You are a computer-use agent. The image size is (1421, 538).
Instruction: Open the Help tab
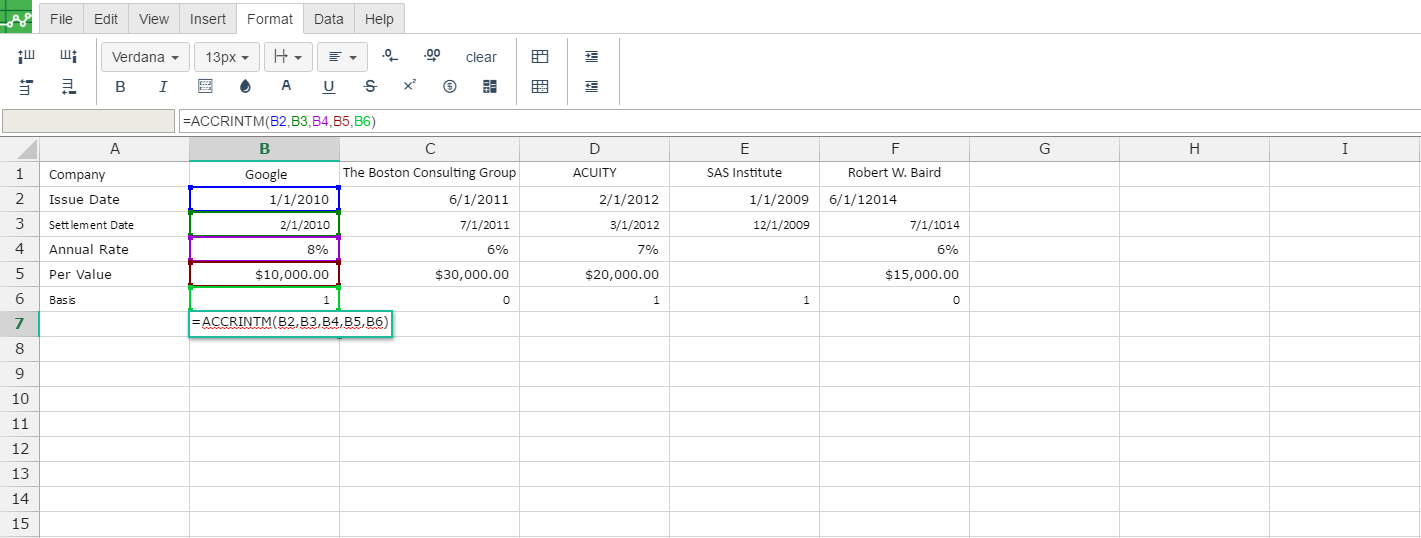379,19
